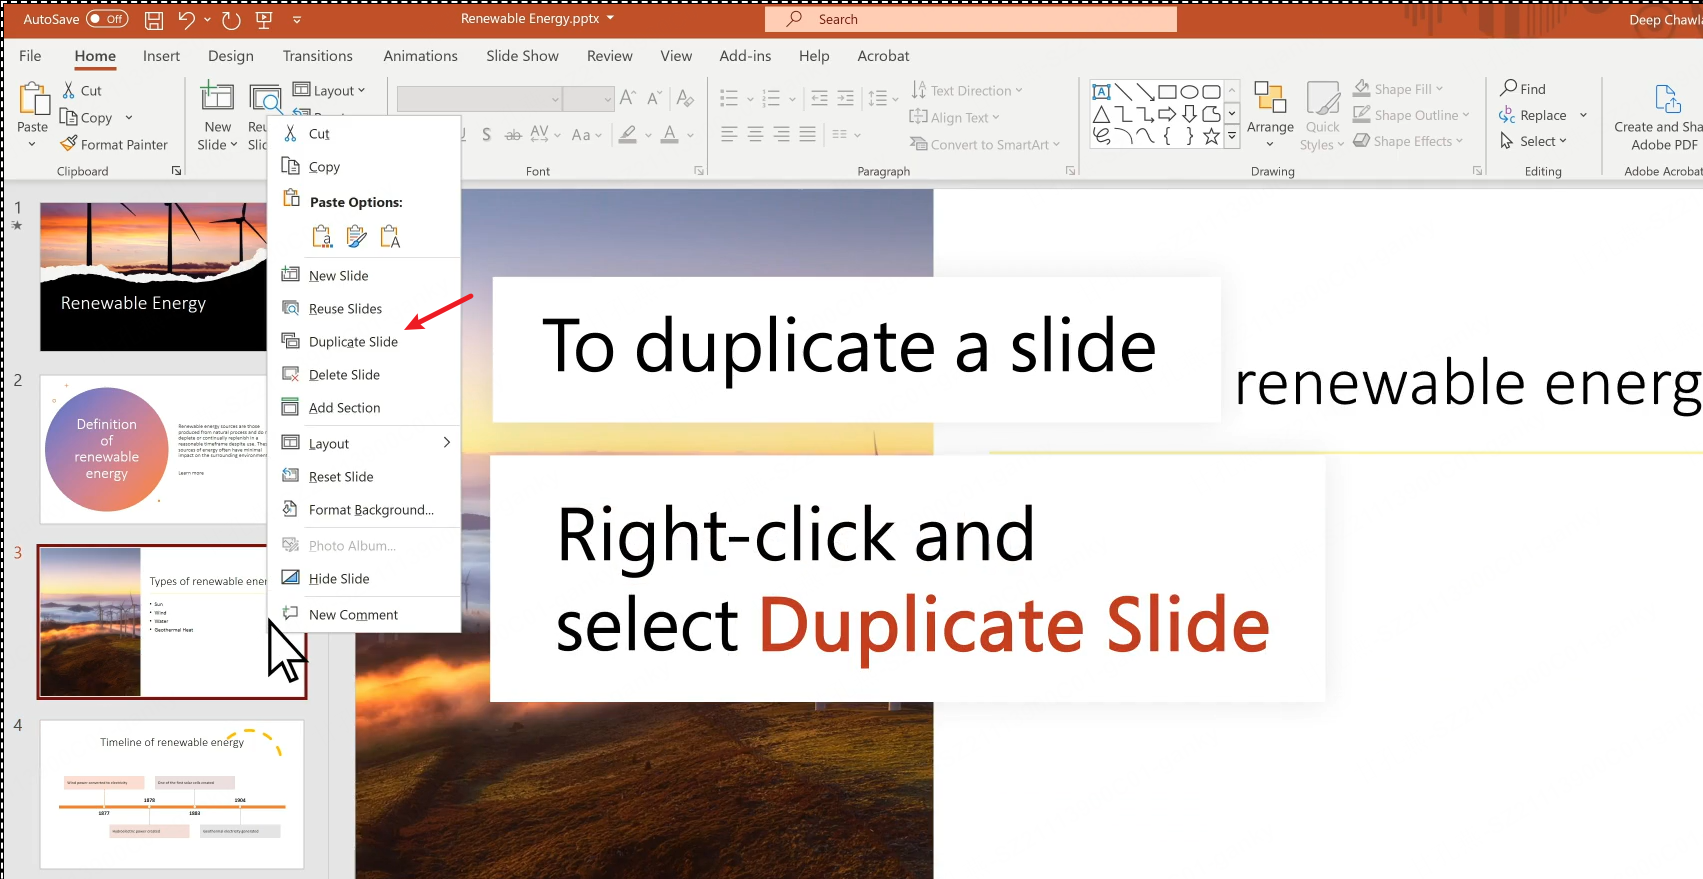Choose Add Section from context menu
The image size is (1703, 879).
point(365,407)
